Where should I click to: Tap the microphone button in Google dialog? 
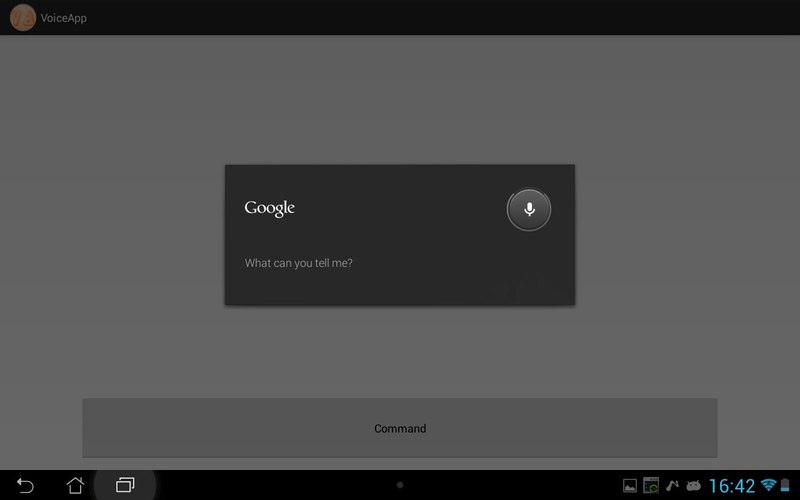coord(529,209)
